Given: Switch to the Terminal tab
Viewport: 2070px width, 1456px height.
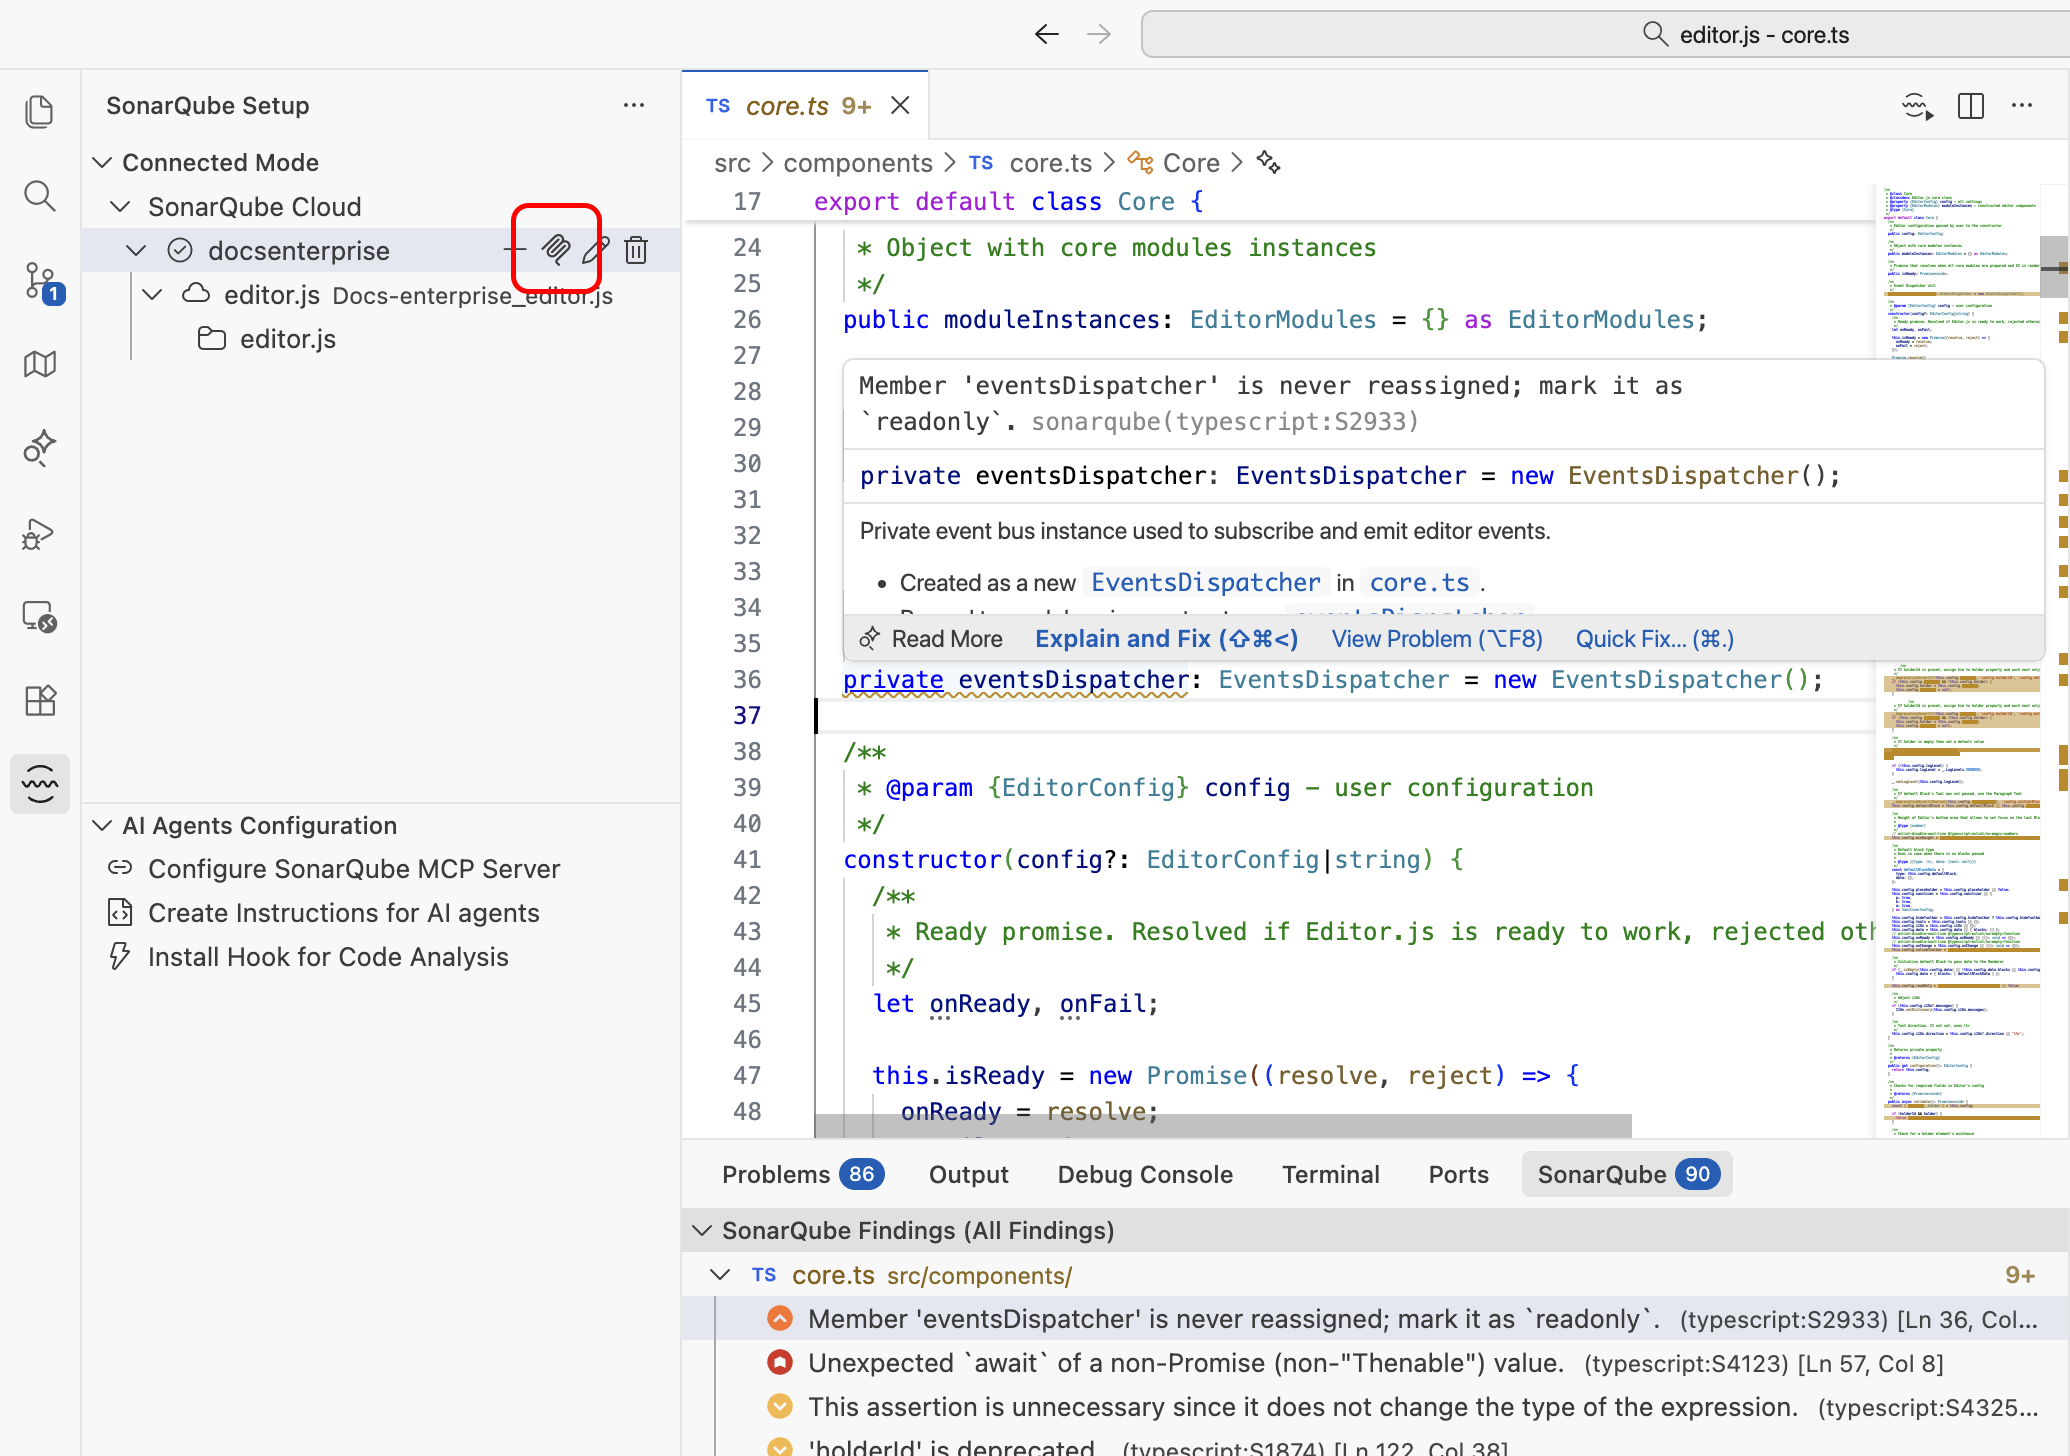Looking at the screenshot, I should 1330,1174.
